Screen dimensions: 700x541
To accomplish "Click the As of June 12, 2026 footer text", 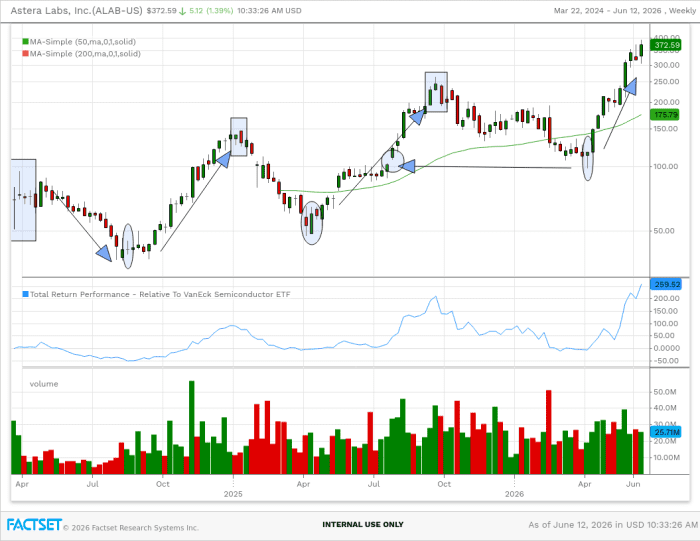I will 613,525.
